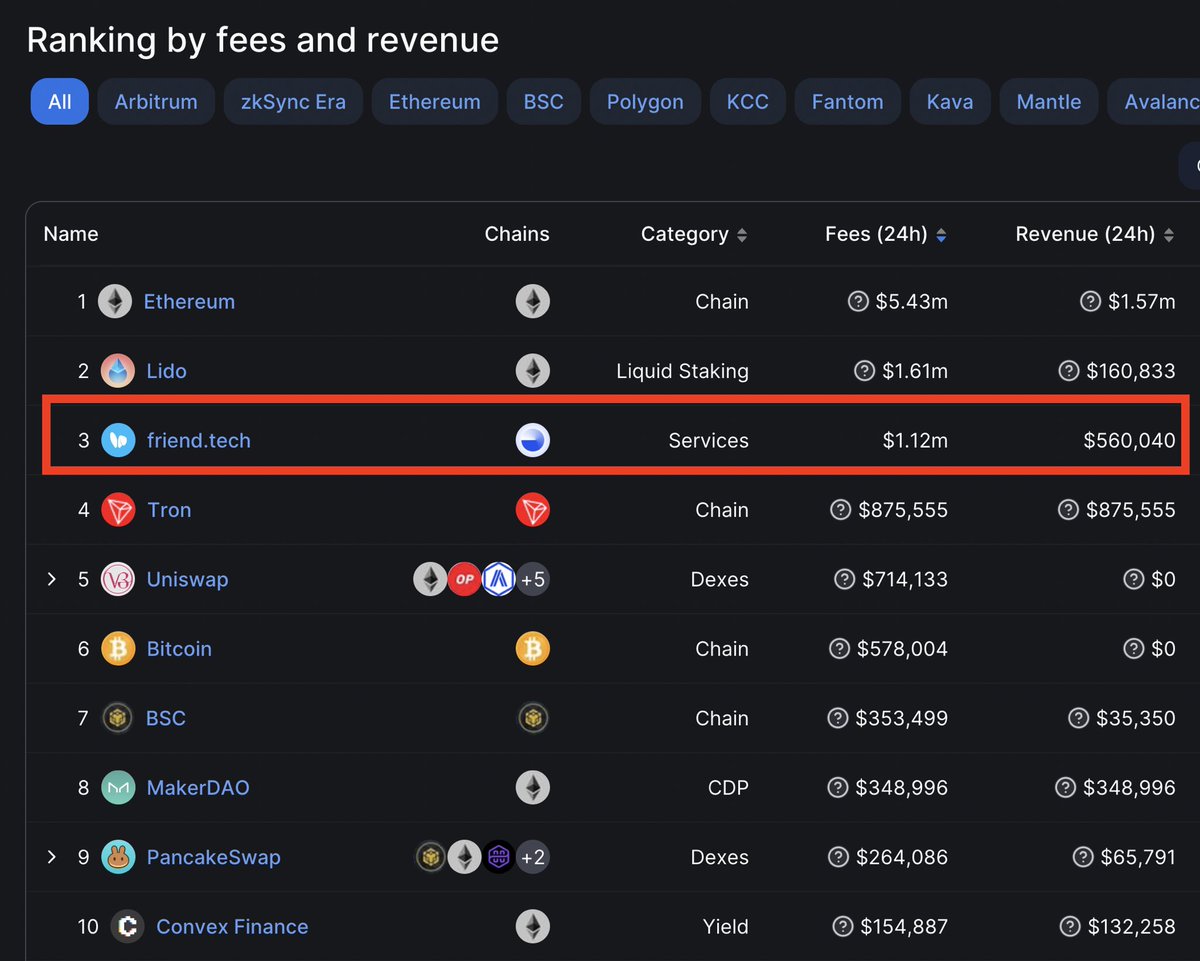Expand the PancakeSwap row chevron
Screen dimensions: 1200x961
coord(53,857)
